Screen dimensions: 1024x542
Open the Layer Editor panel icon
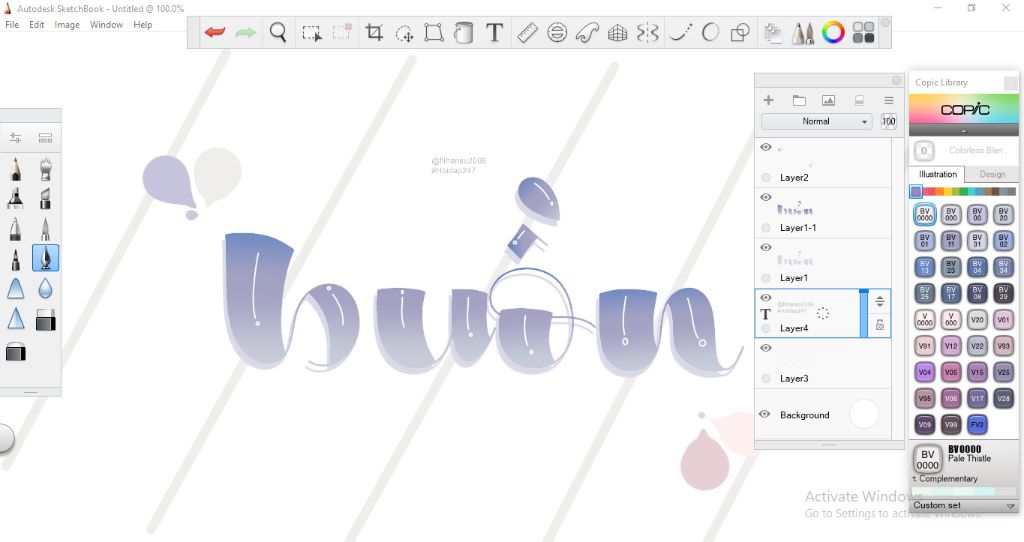[x=773, y=33]
